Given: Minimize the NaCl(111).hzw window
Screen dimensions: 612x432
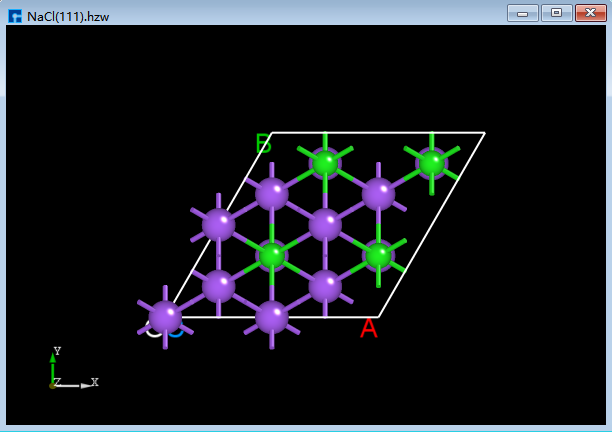Looking at the screenshot, I should pyautogui.click(x=523, y=13).
